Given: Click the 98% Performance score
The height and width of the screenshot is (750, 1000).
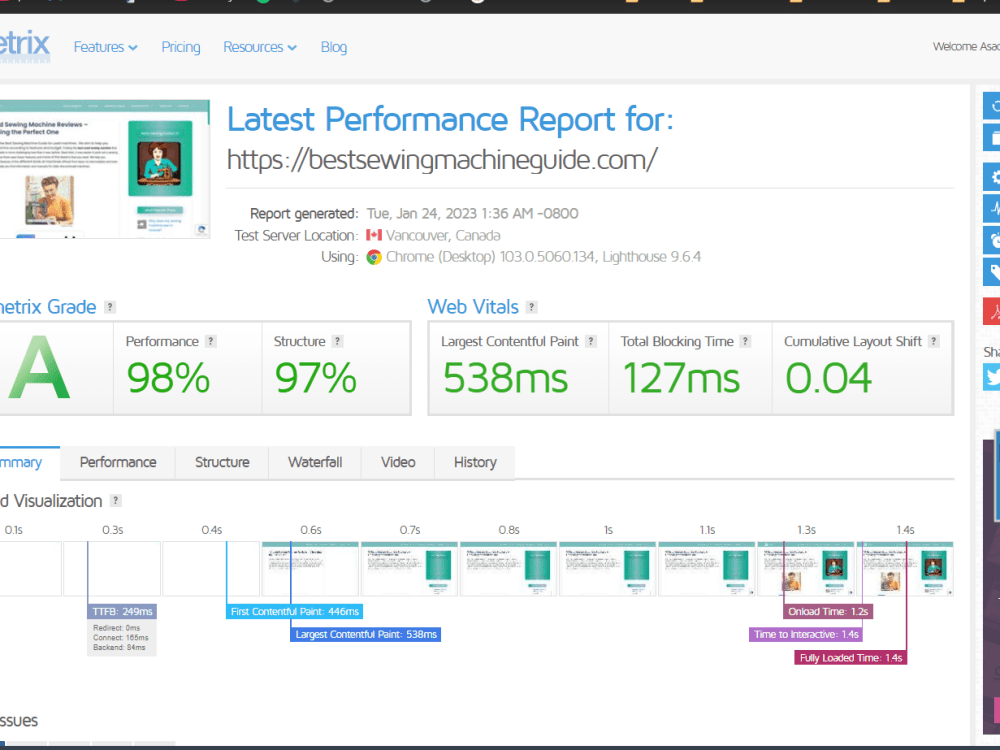Looking at the screenshot, I should 168,378.
